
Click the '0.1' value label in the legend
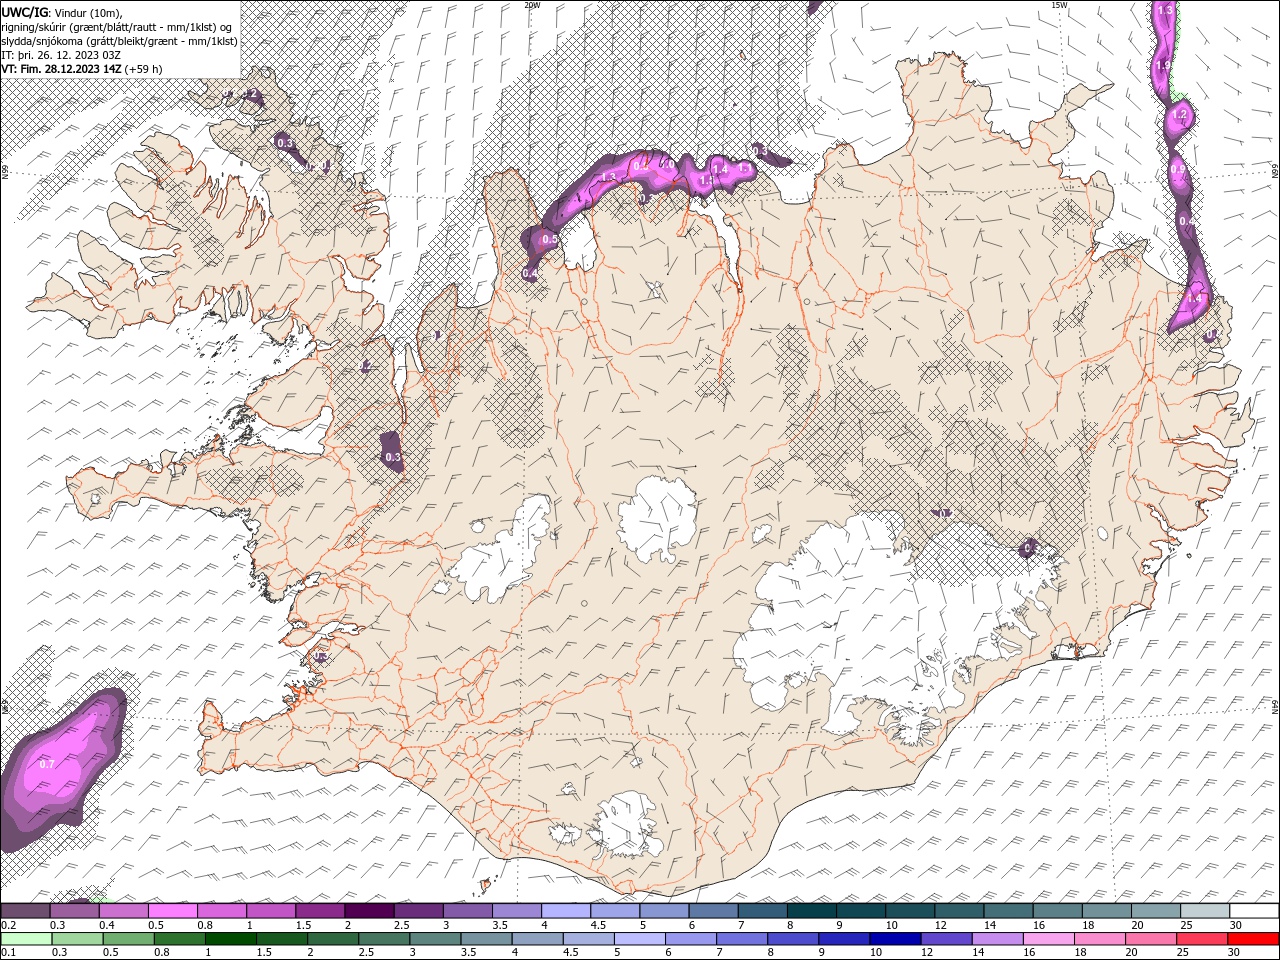coord(8,952)
